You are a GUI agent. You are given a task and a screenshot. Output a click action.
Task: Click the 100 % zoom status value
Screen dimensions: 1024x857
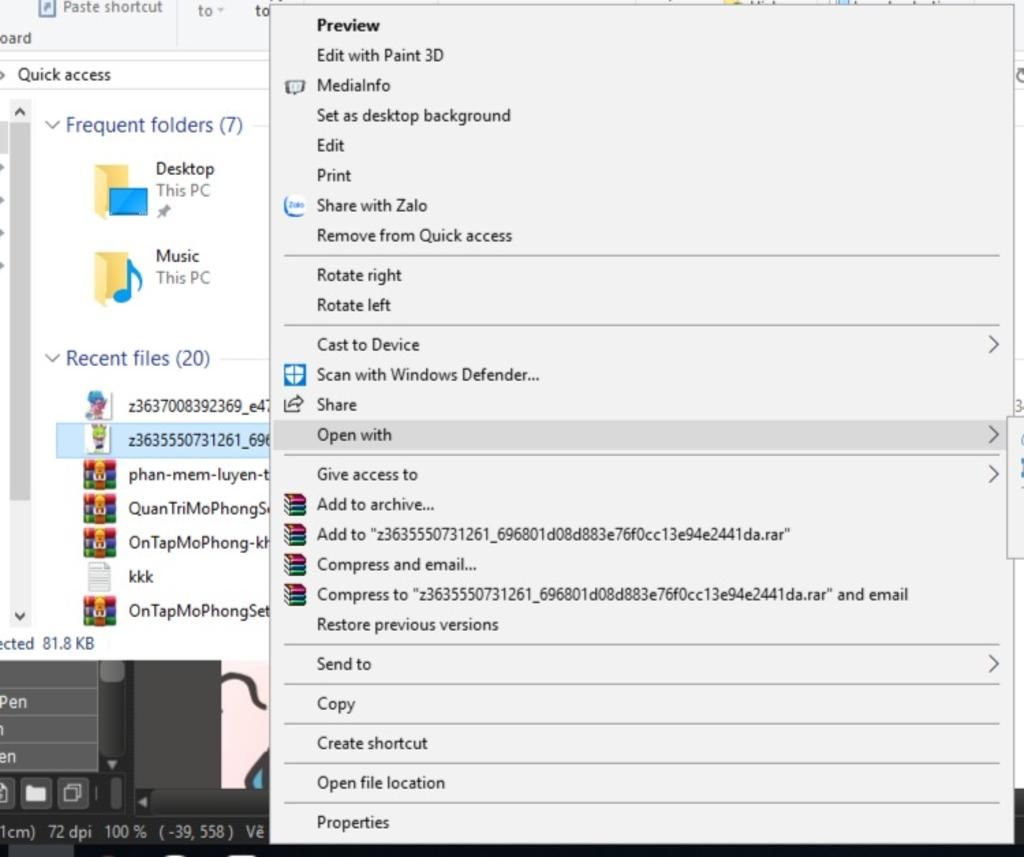point(125,832)
